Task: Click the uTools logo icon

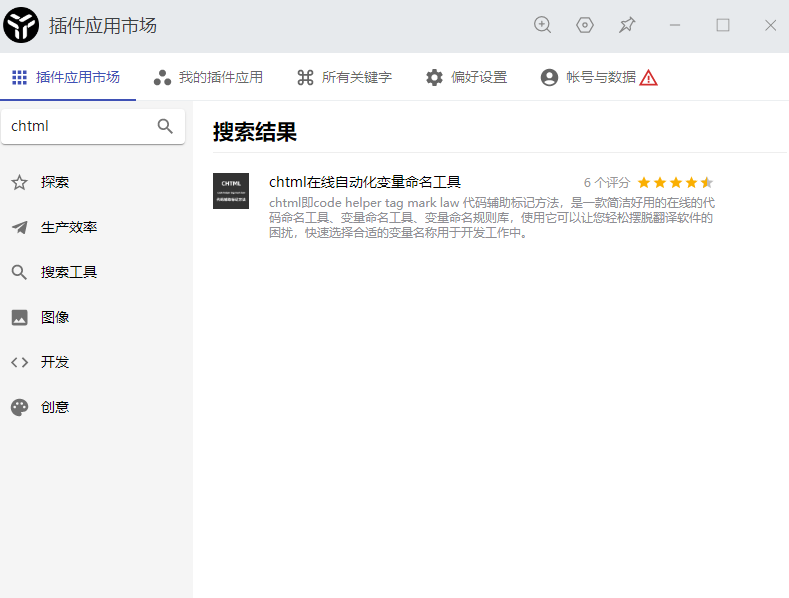Action: click(21, 25)
